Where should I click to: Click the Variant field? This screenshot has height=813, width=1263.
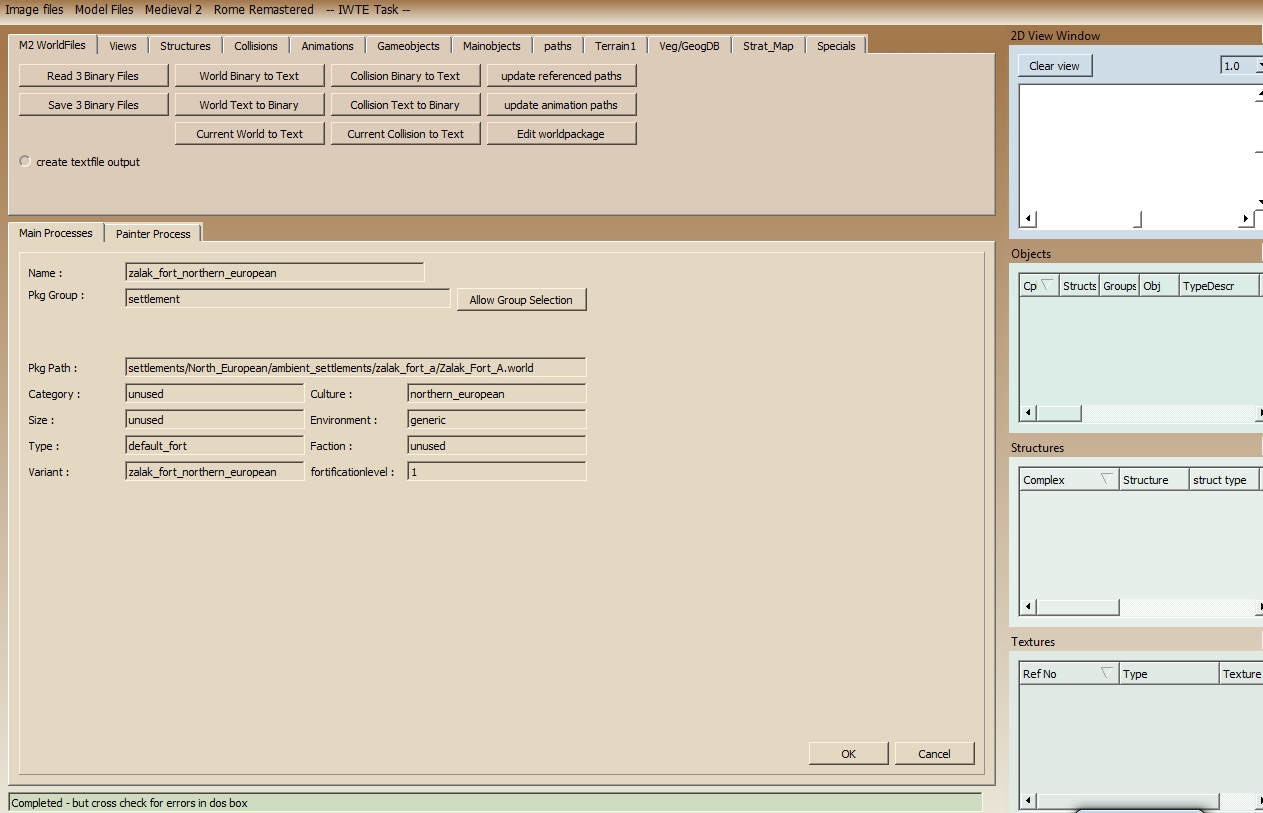point(215,472)
